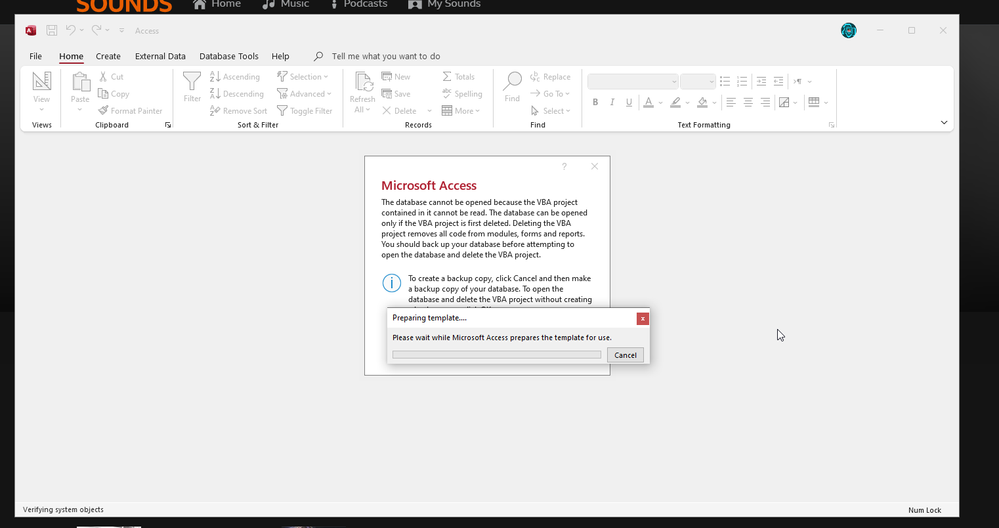Viewport: 999px width, 528px height.
Task: Click Remove Sort command
Action: pyautogui.click(x=238, y=111)
